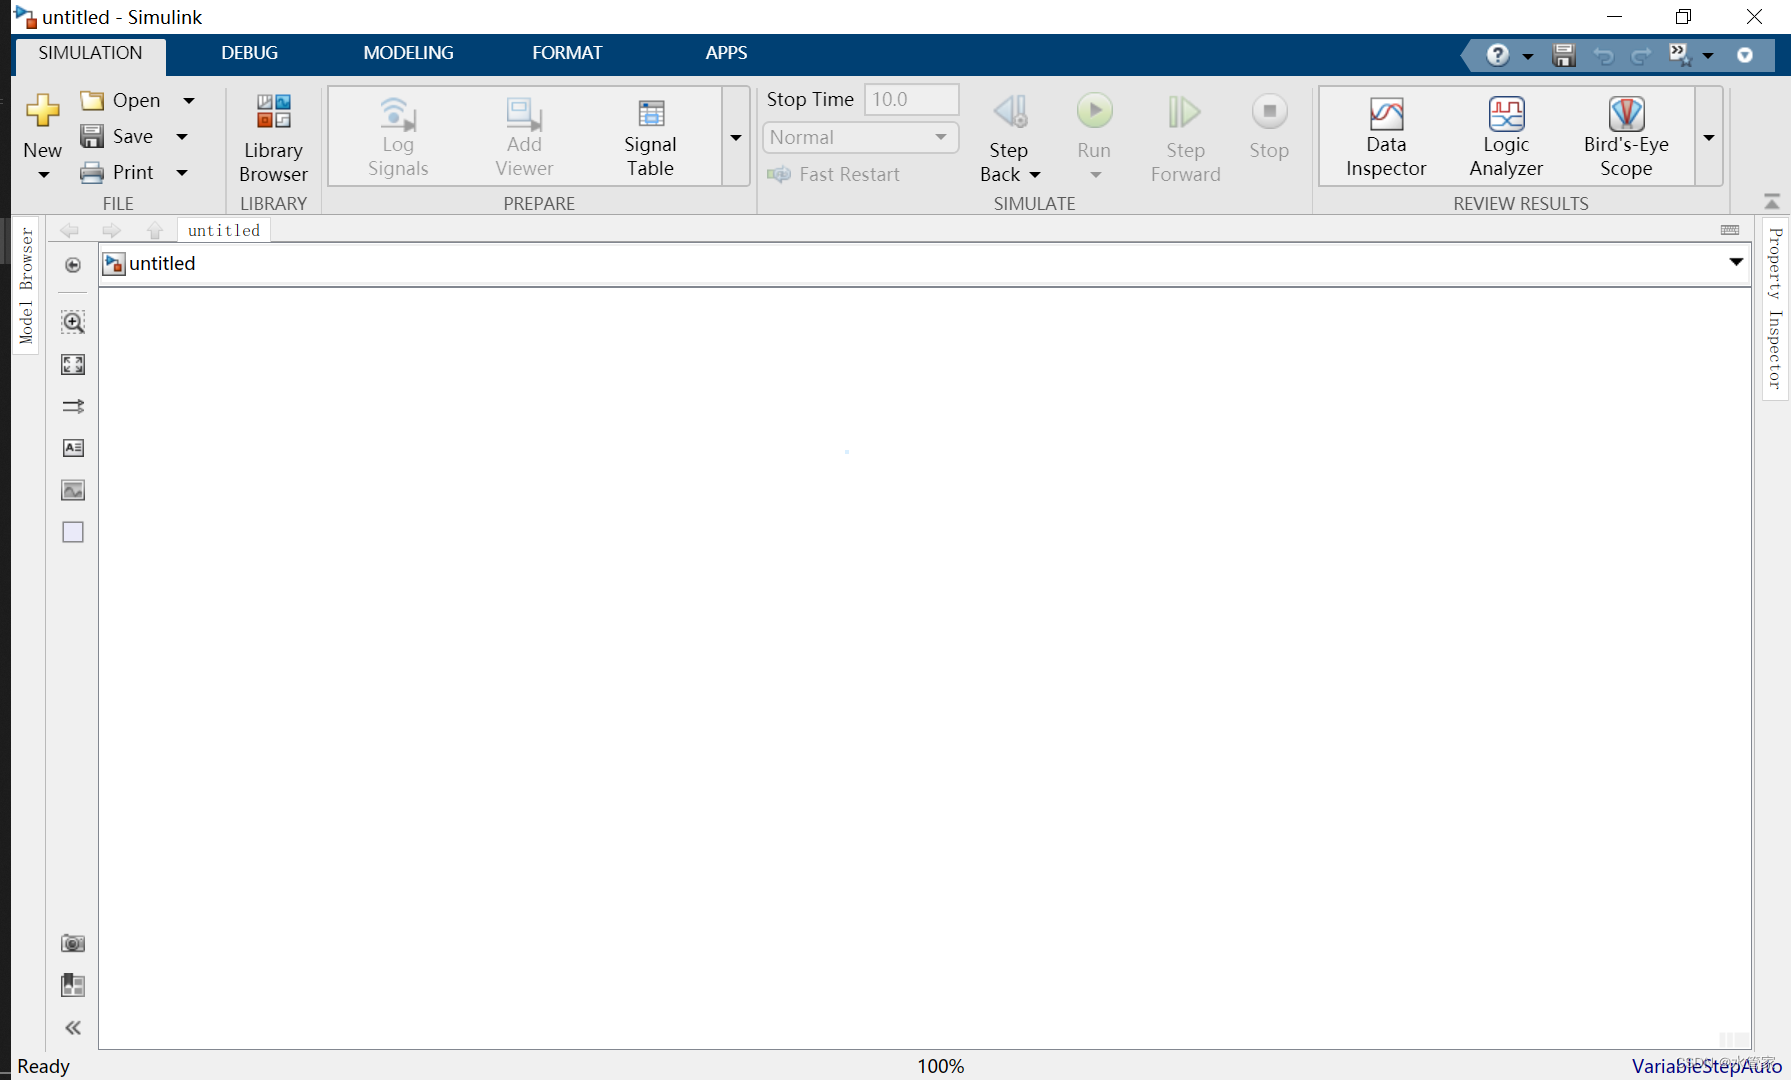Screen dimensions: 1791x1080
Task: Click the hide/show explorer bar icon
Action: [x=73, y=265]
